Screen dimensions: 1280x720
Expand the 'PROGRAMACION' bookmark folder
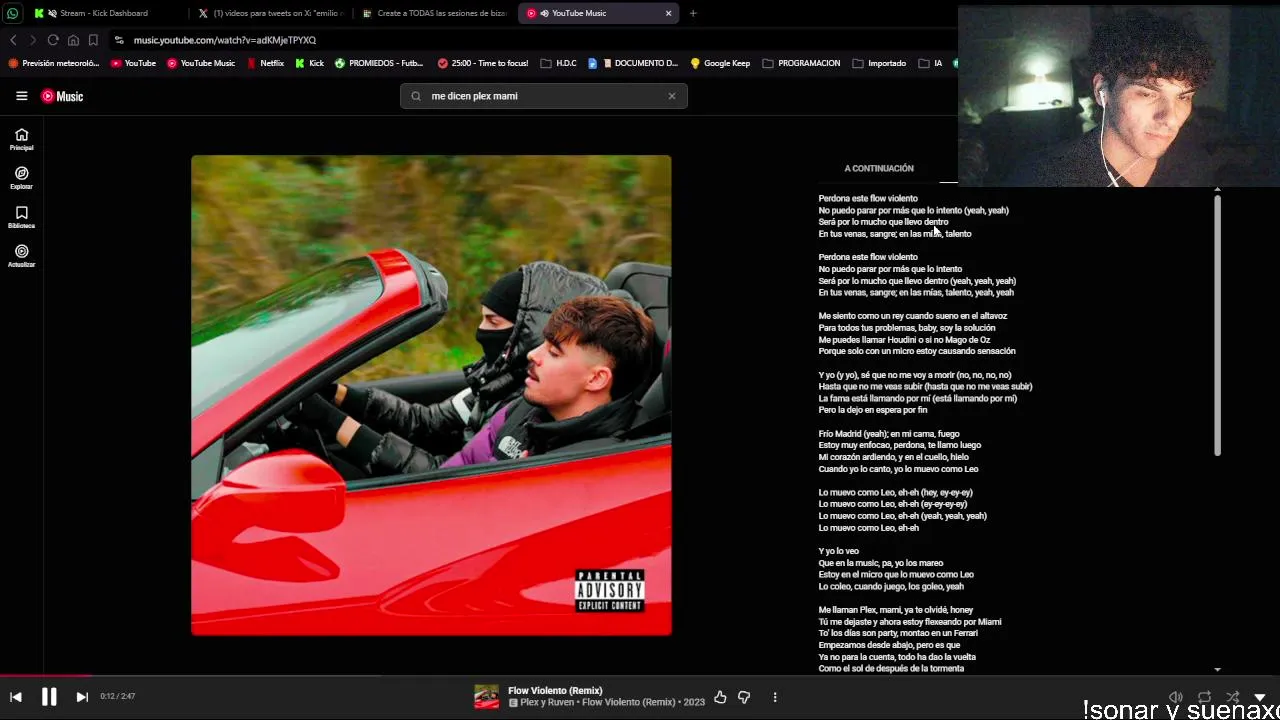[801, 63]
